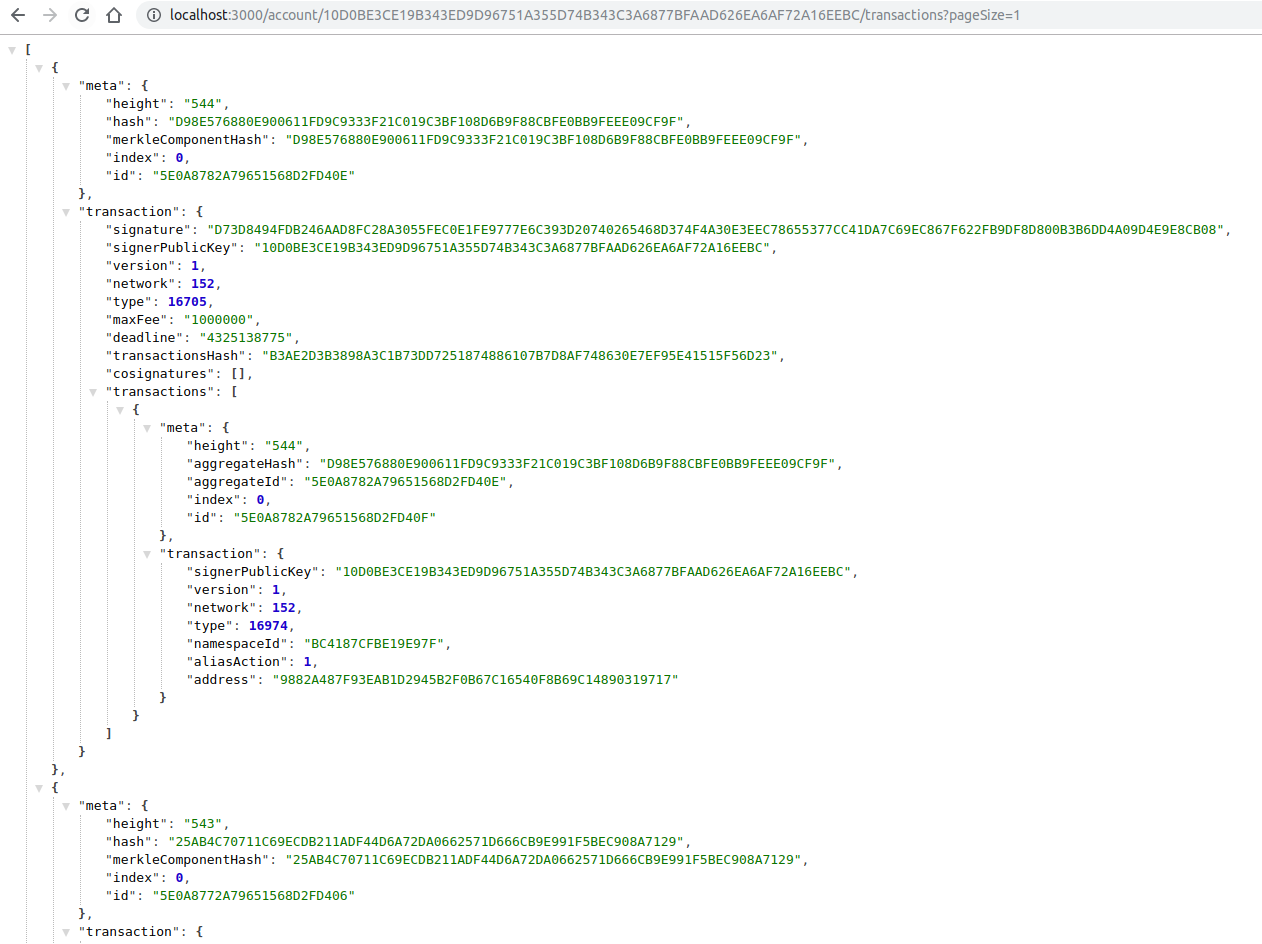Select the outer "signerPublicKey" value below the signature
Screen dimensions: 1262x944
click(x=512, y=248)
